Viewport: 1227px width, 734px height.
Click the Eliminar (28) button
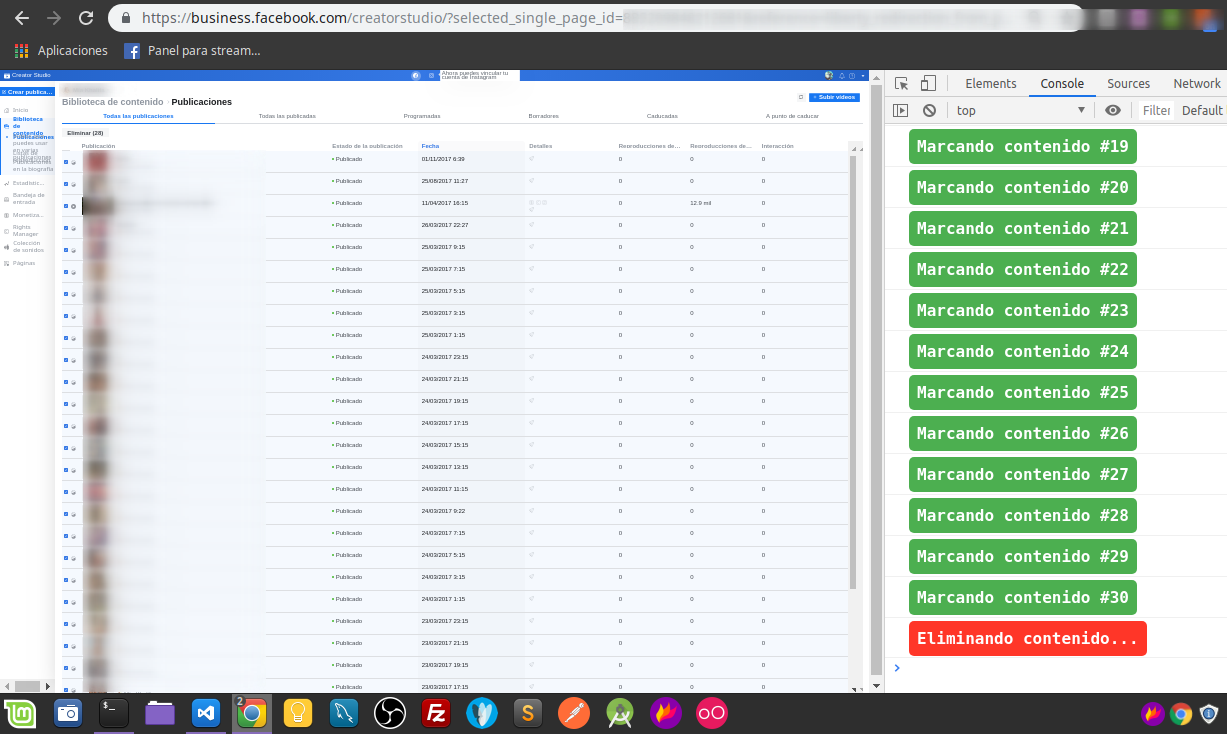coord(85,133)
